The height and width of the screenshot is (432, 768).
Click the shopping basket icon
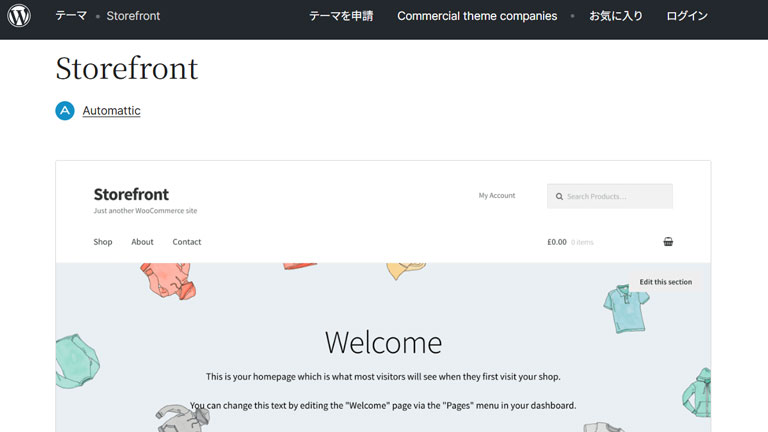(668, 241)
